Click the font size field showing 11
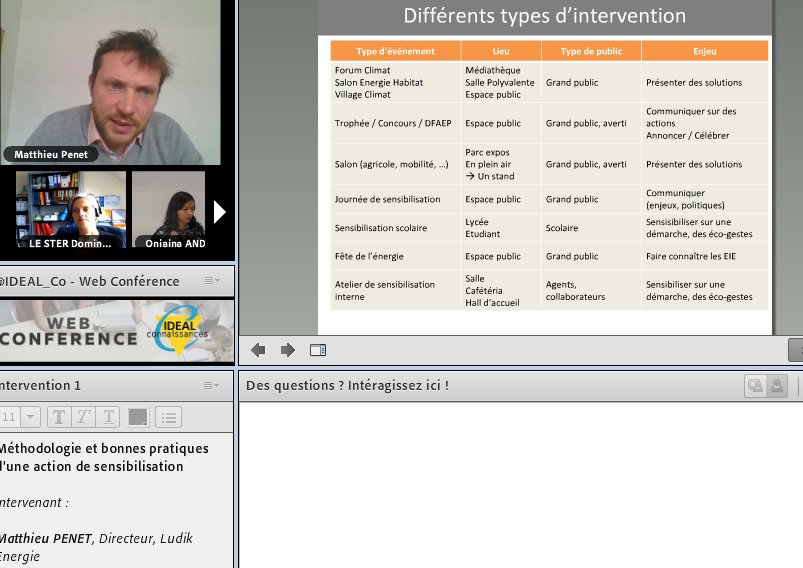This screenshot has height=568, width=803. click(x=9, y=417)
